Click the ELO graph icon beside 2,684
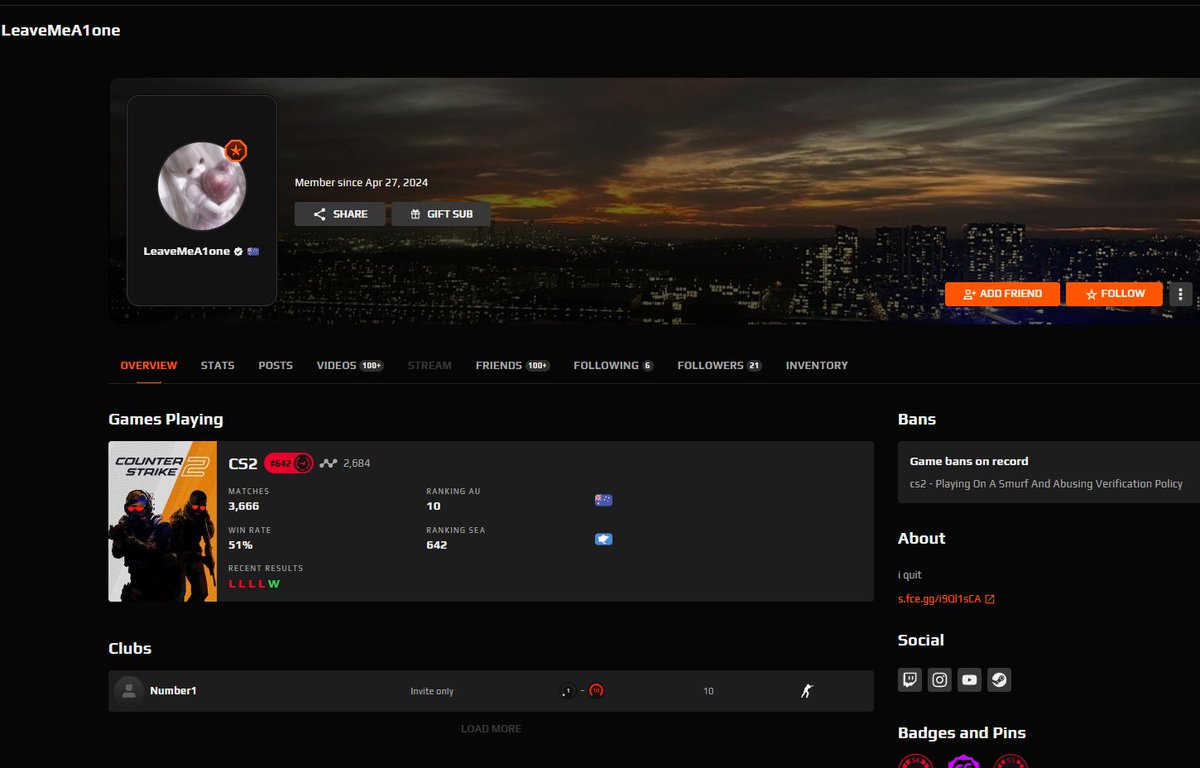The width and height of the screenshot is (1200, 768). [328, 463]
